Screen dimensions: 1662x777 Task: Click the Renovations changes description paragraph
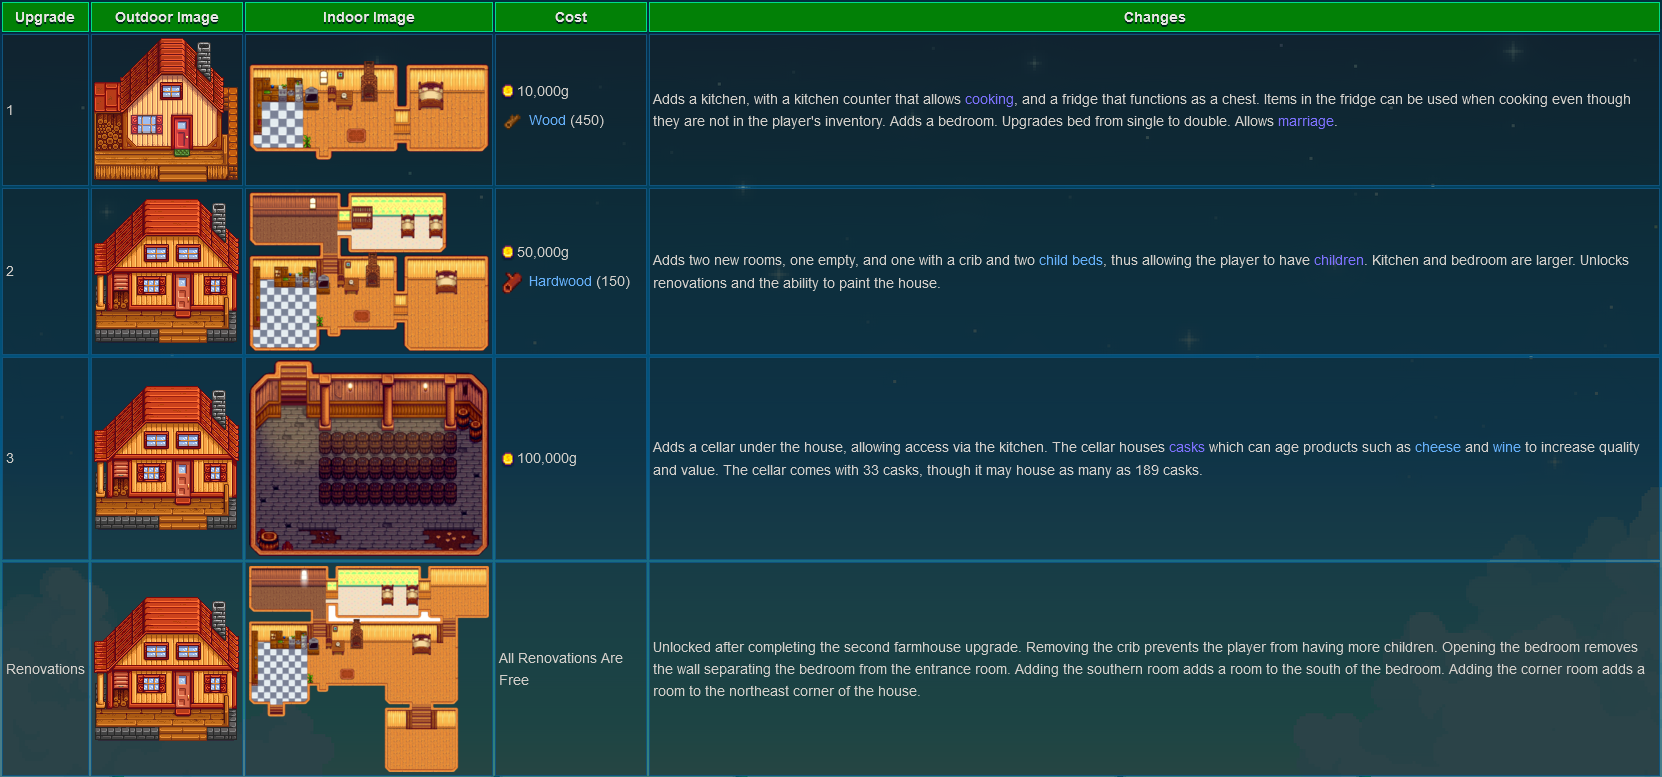pos(1149,669)
